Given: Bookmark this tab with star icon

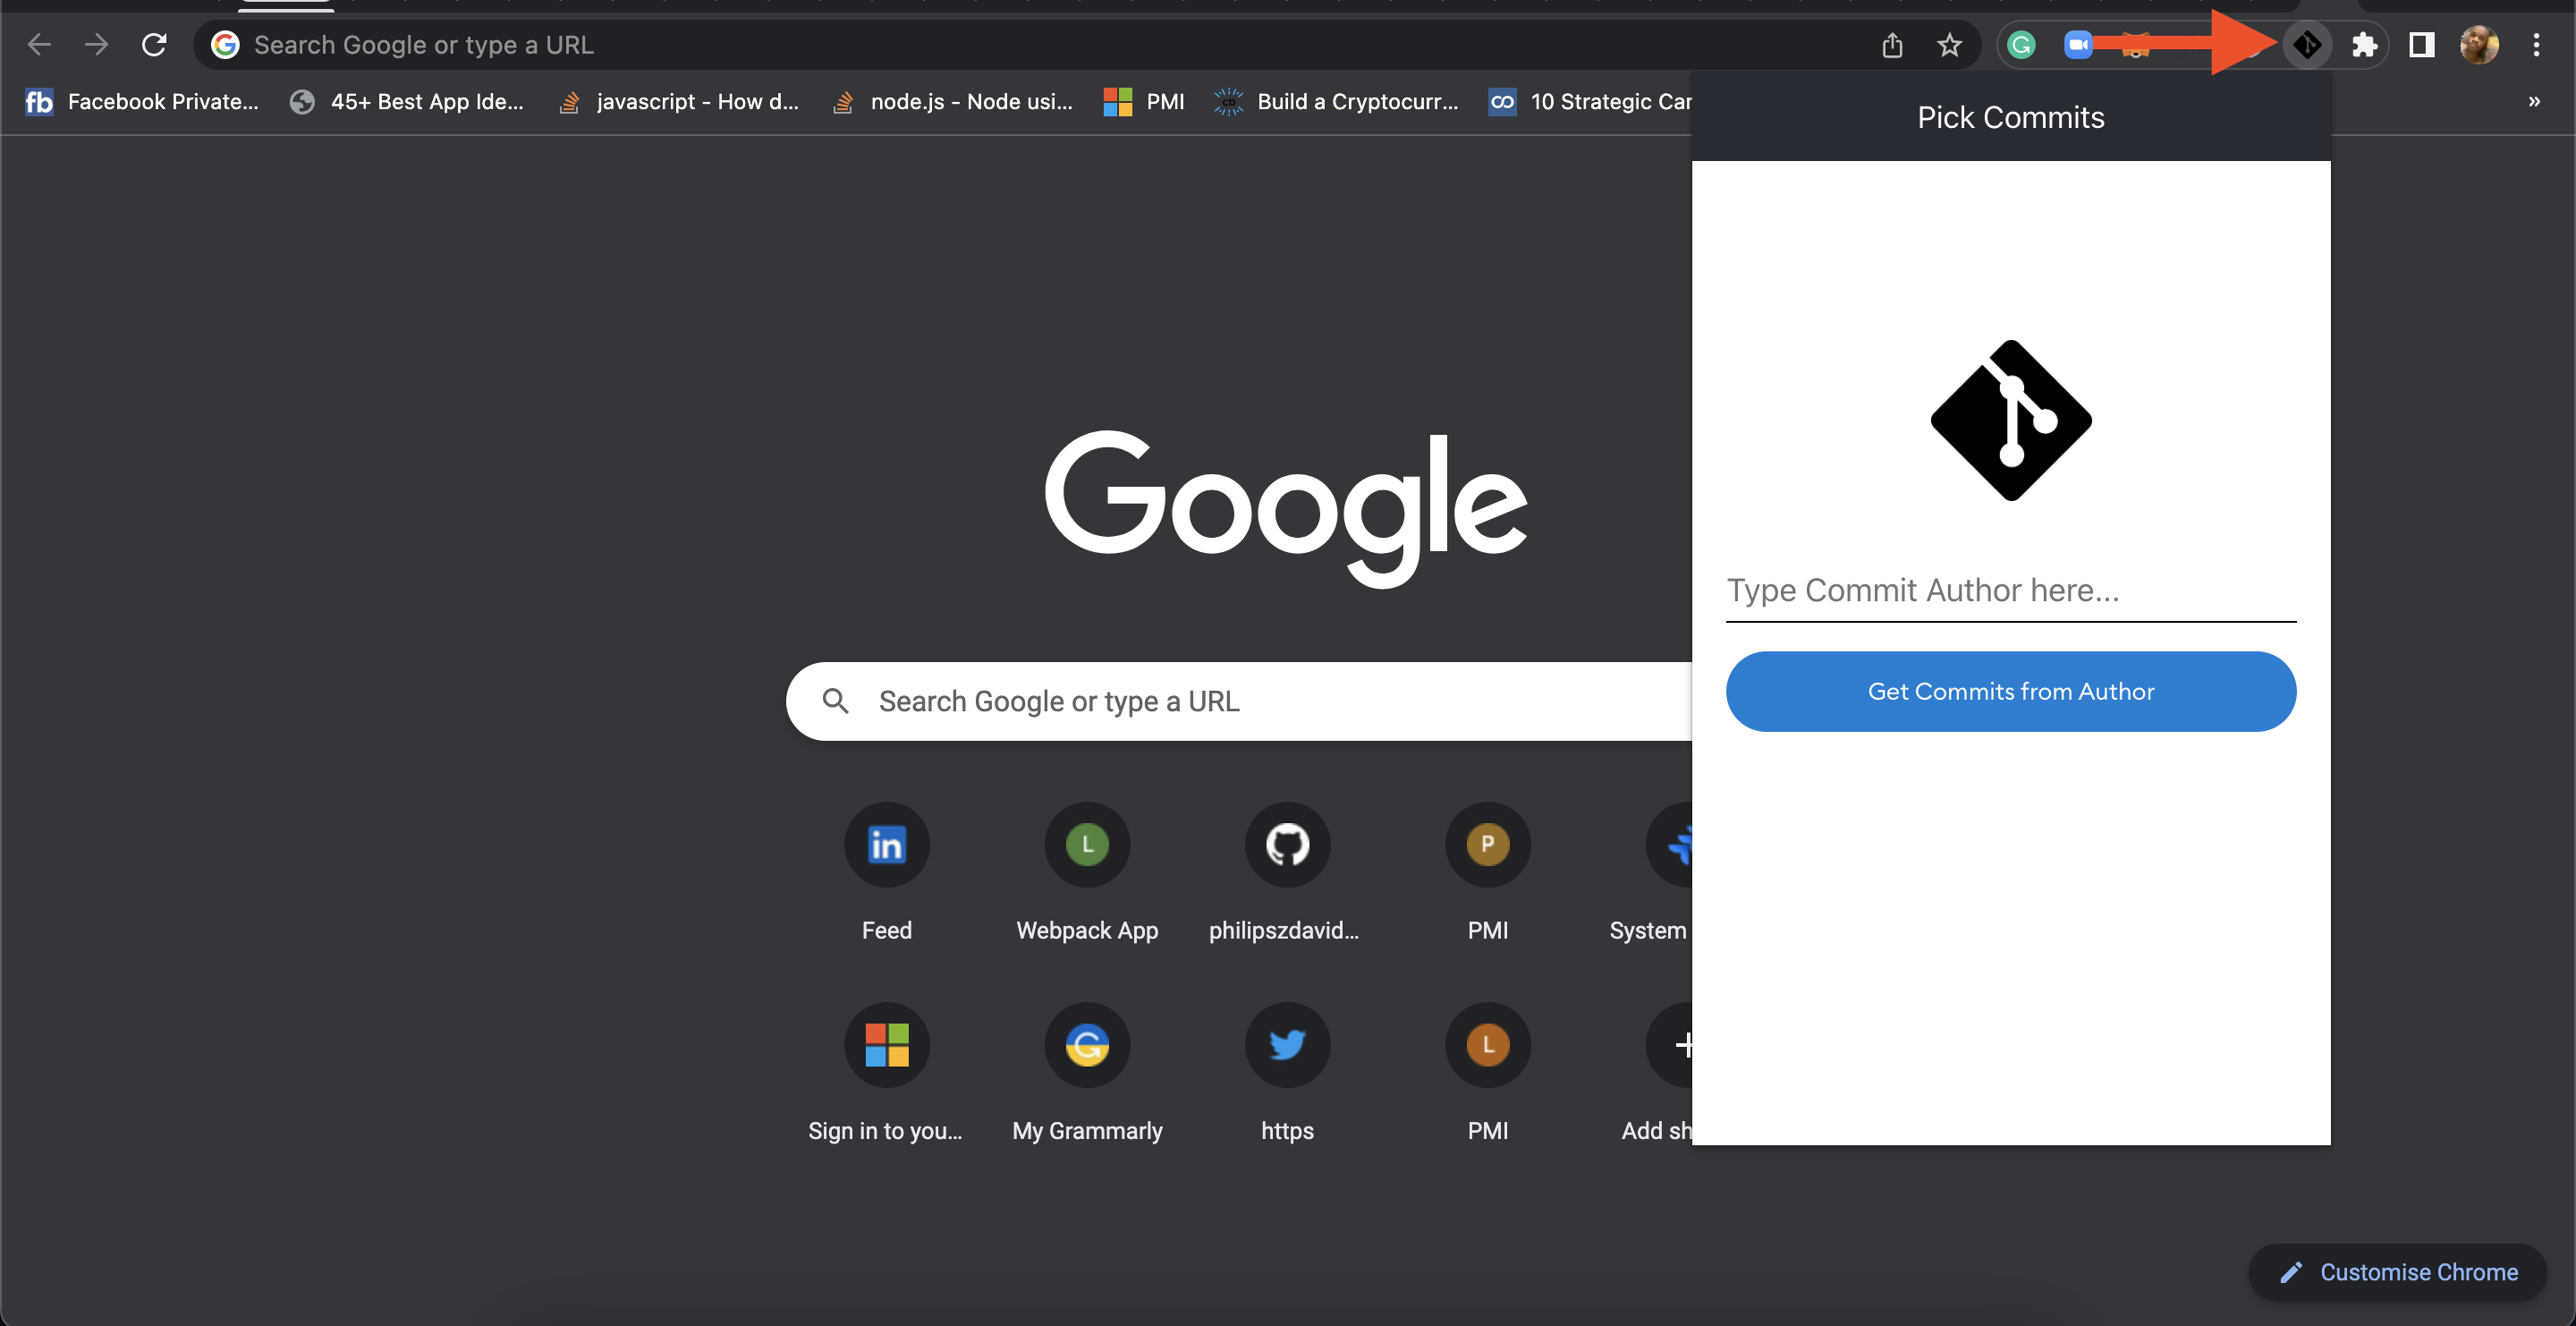Looking at the screenshot, I should click(x=1949, y=45).
